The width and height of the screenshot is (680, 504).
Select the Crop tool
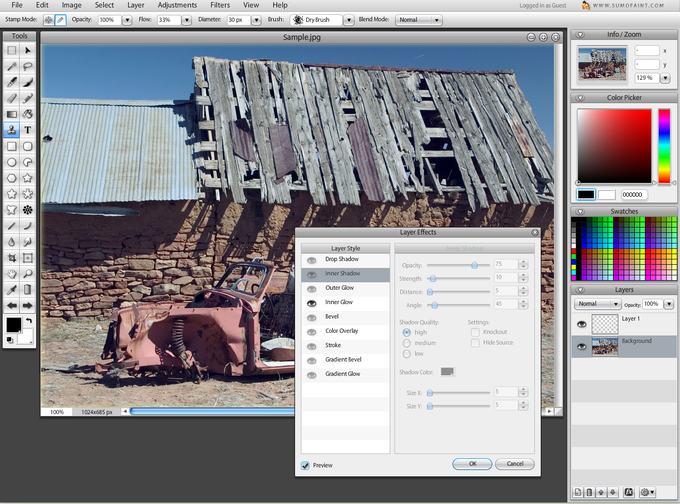pos(12,258)
